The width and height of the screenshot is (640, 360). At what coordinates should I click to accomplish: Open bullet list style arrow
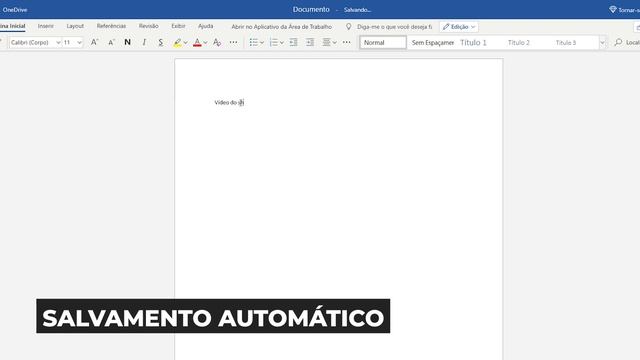262,42
